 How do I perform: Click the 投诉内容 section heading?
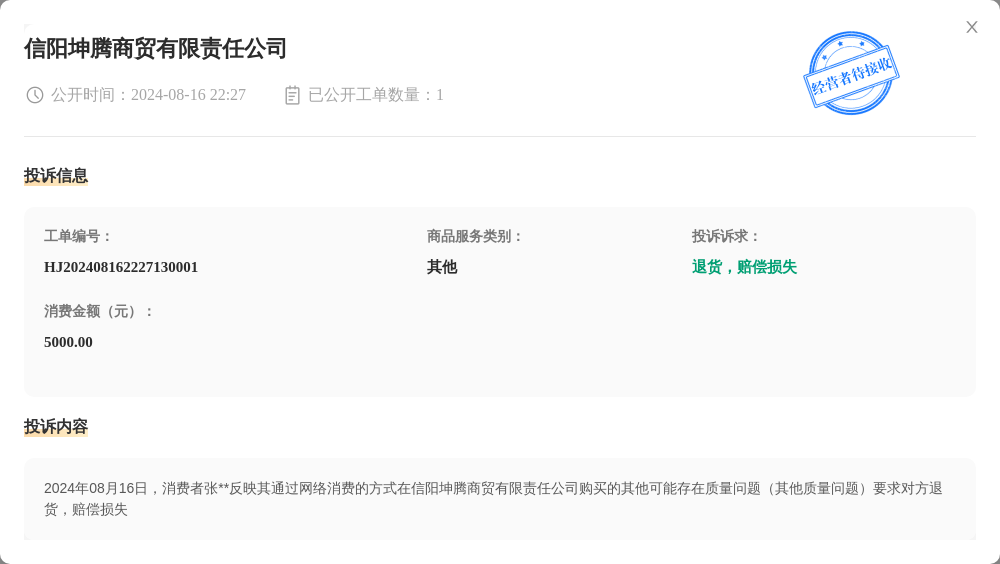tap(56, 426)
